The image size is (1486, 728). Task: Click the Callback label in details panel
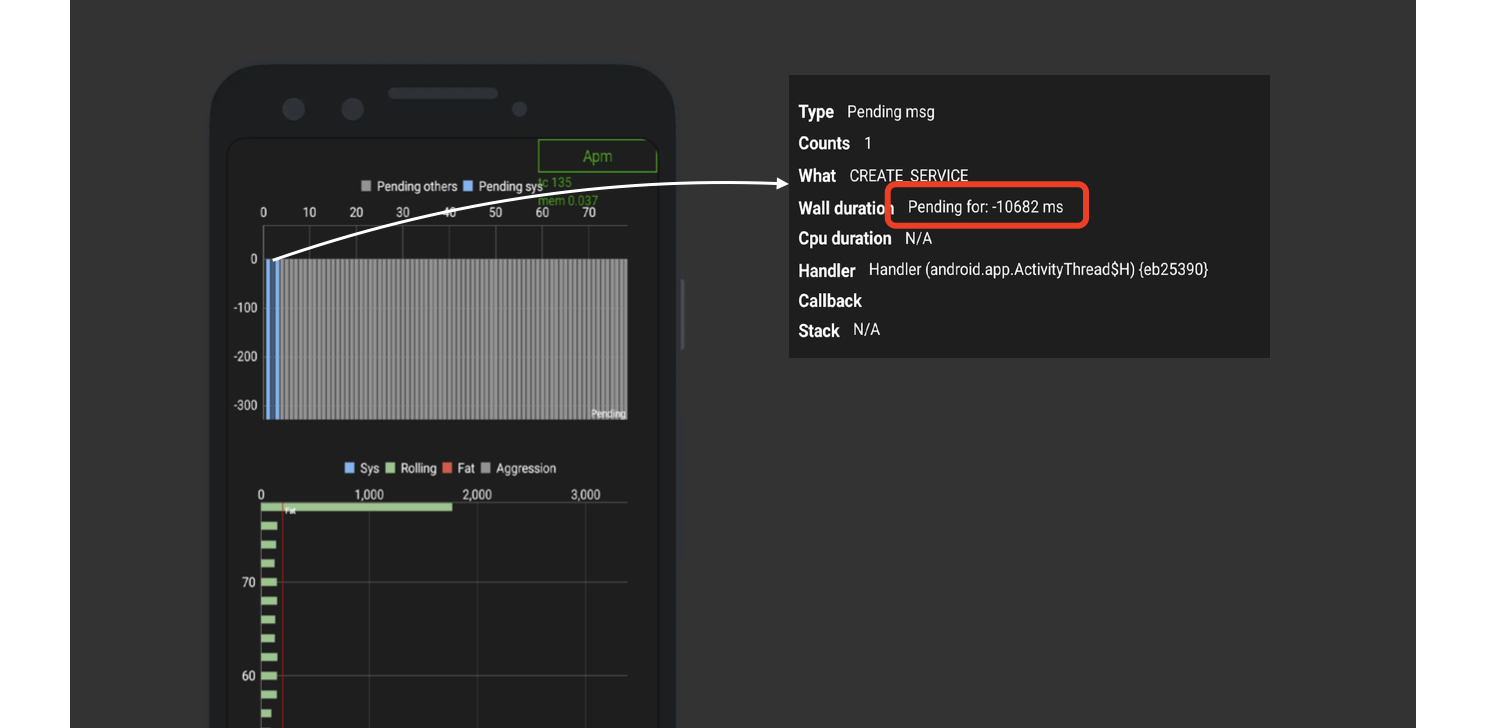(830, 301)
